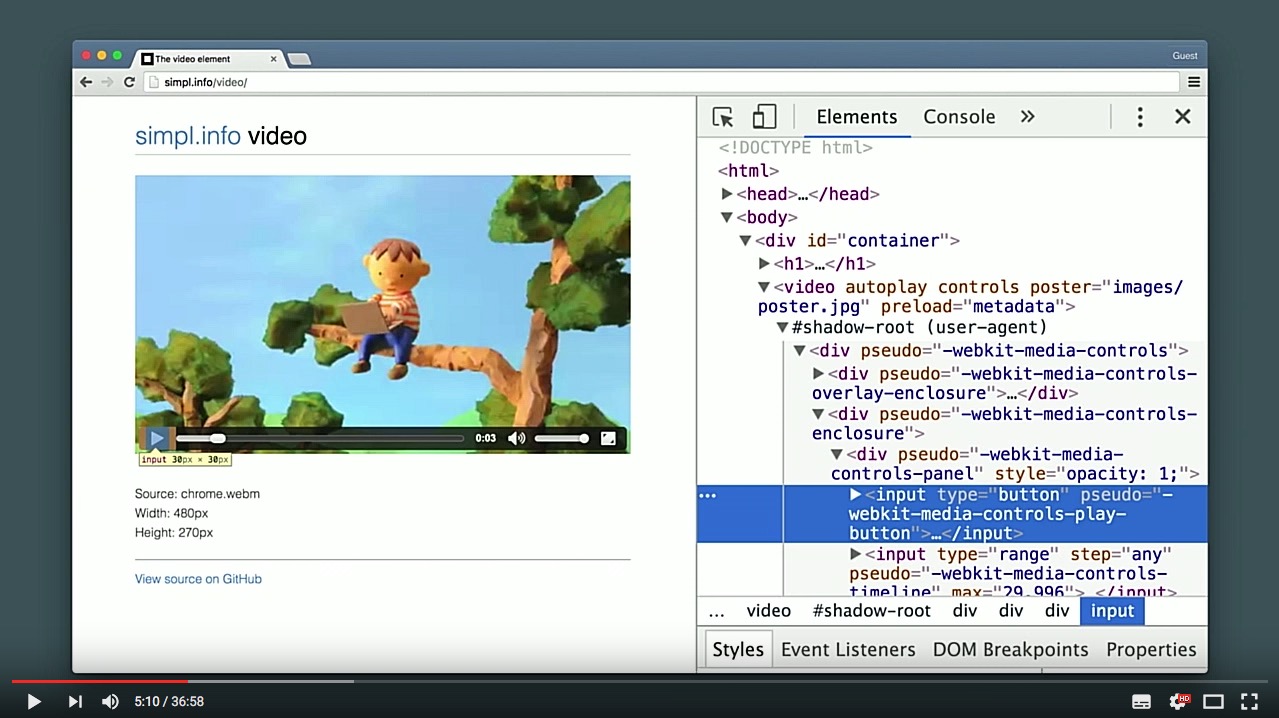
Task: Switch to the Elements tab
Action: [x=857, y=117]
